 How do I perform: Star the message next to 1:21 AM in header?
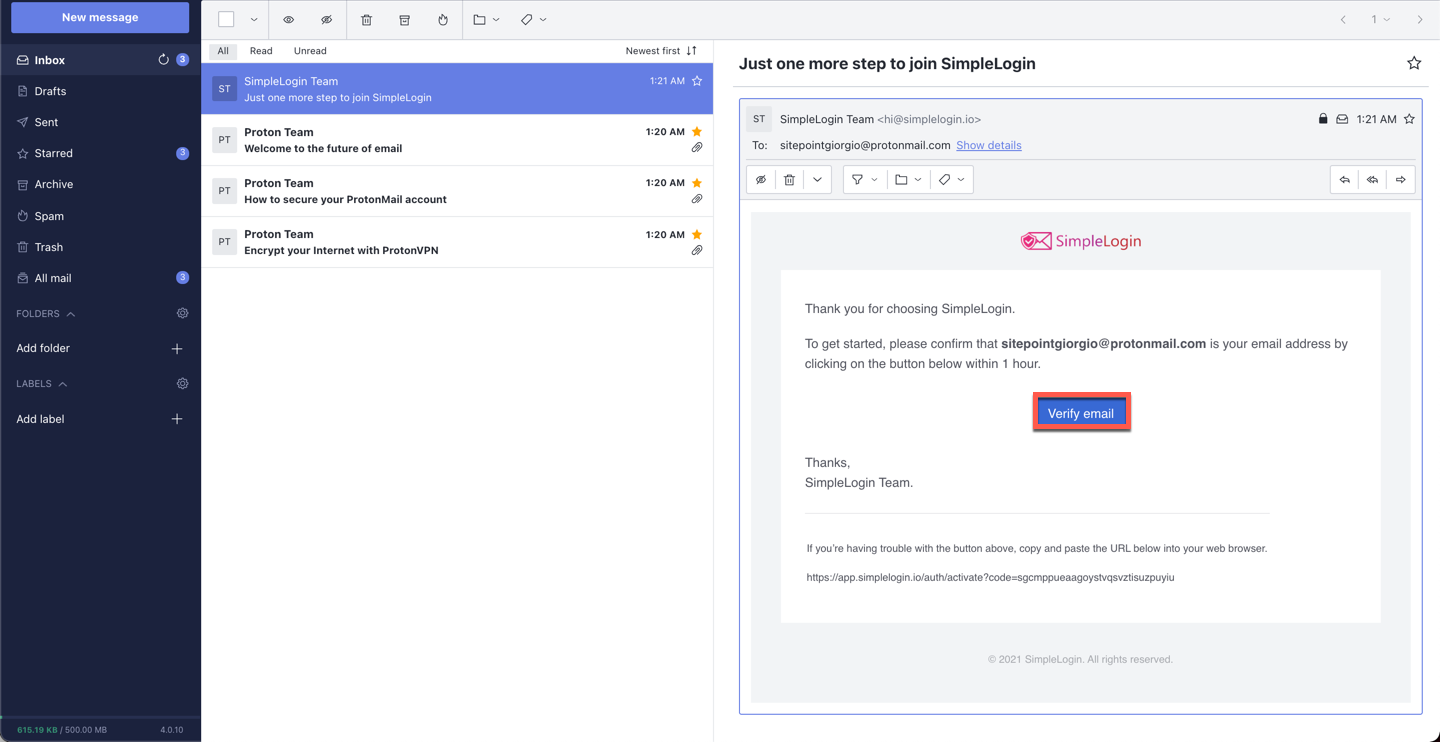pos(1409,119)
